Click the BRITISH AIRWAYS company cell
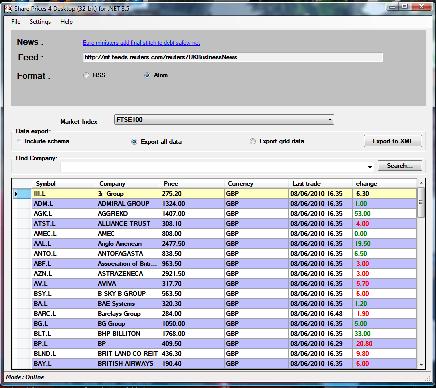The image size is (436, 388). (128, 364)
